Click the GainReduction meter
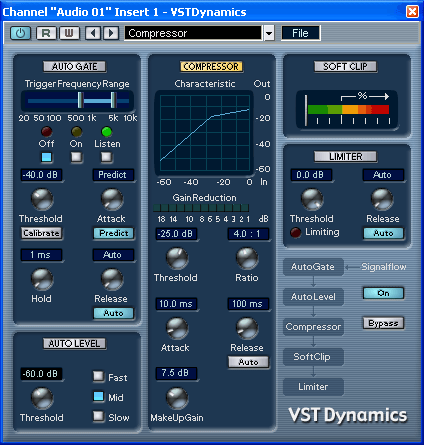The image size is (424, 445). tap(201, 208)
